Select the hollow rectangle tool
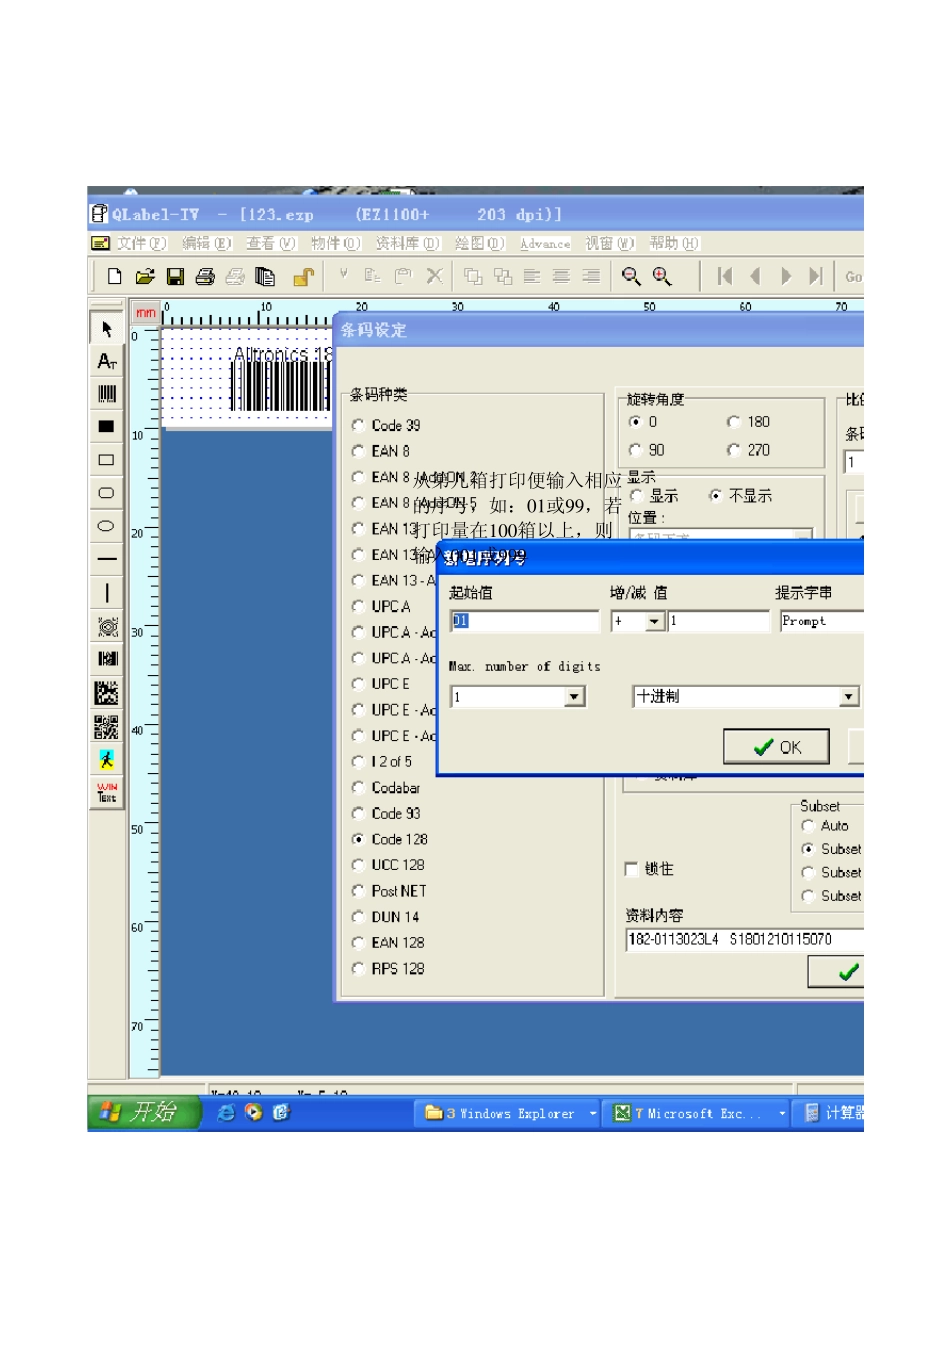The width and height of the screenshot is (950, 1345). (106, 460)
